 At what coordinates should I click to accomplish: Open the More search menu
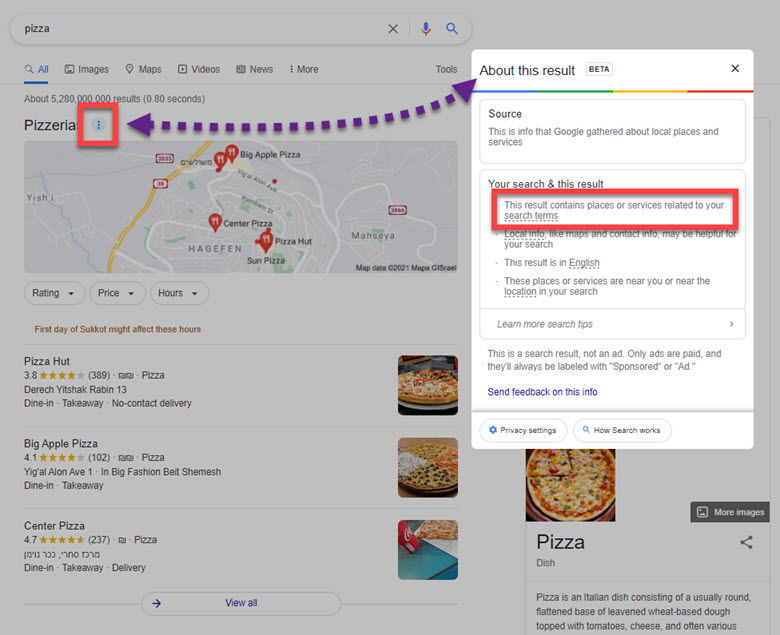tap(304, 69)
